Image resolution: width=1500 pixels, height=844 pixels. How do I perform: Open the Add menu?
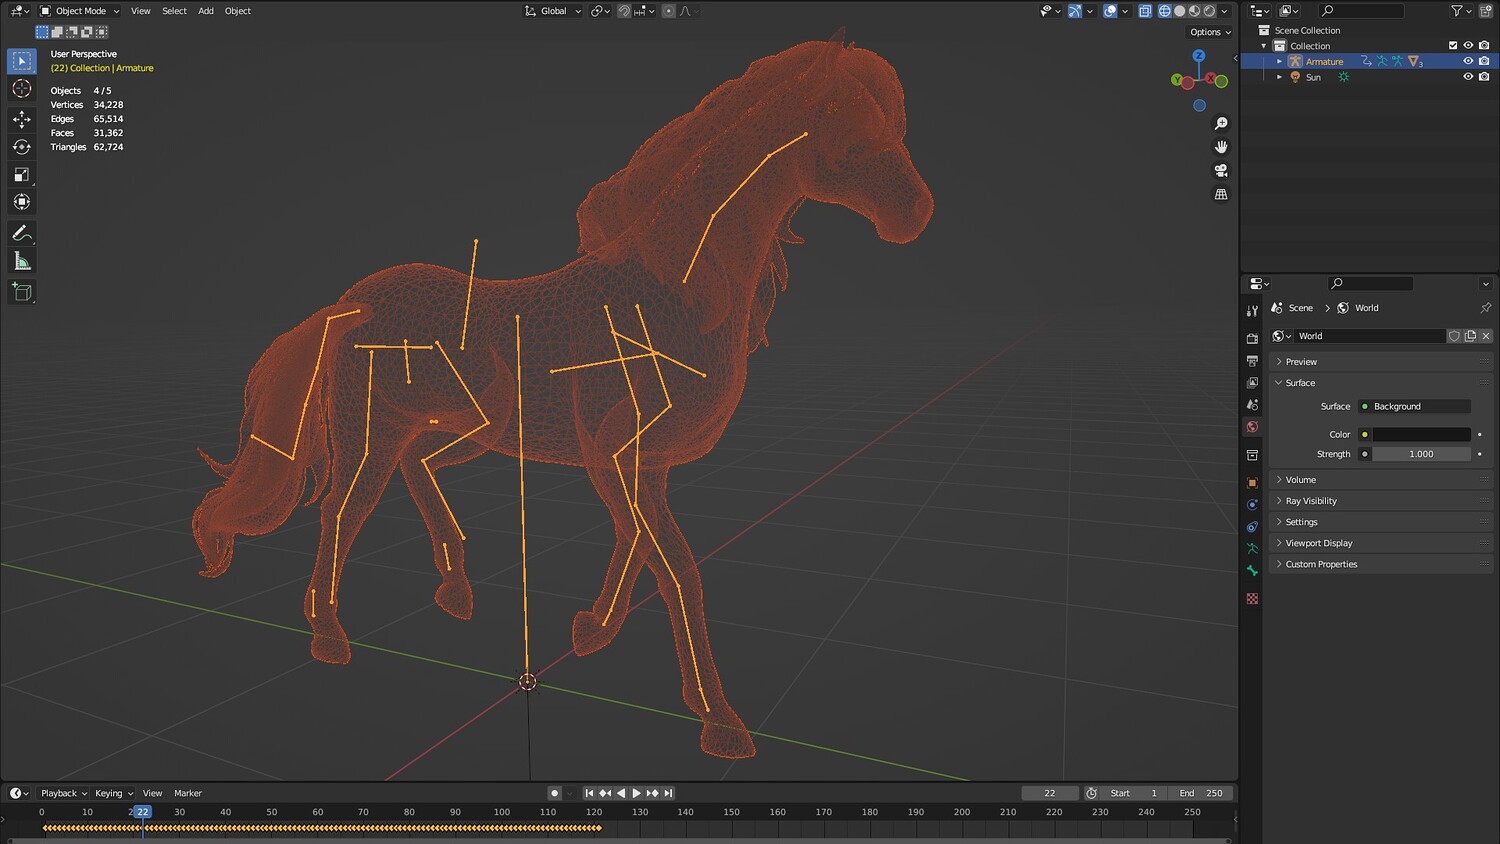(206, 11)
